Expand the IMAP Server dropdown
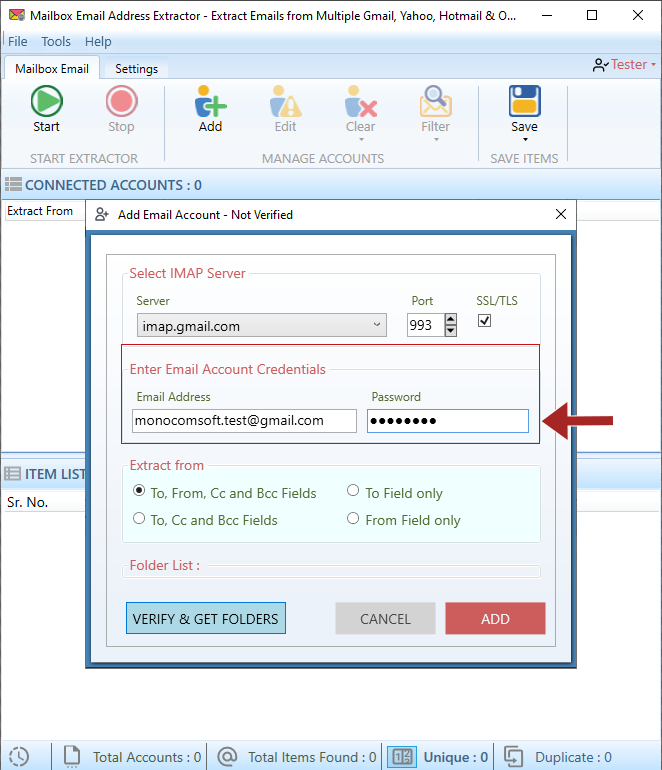This screenshot has height=770, width=662. click(x=376, y=325)
